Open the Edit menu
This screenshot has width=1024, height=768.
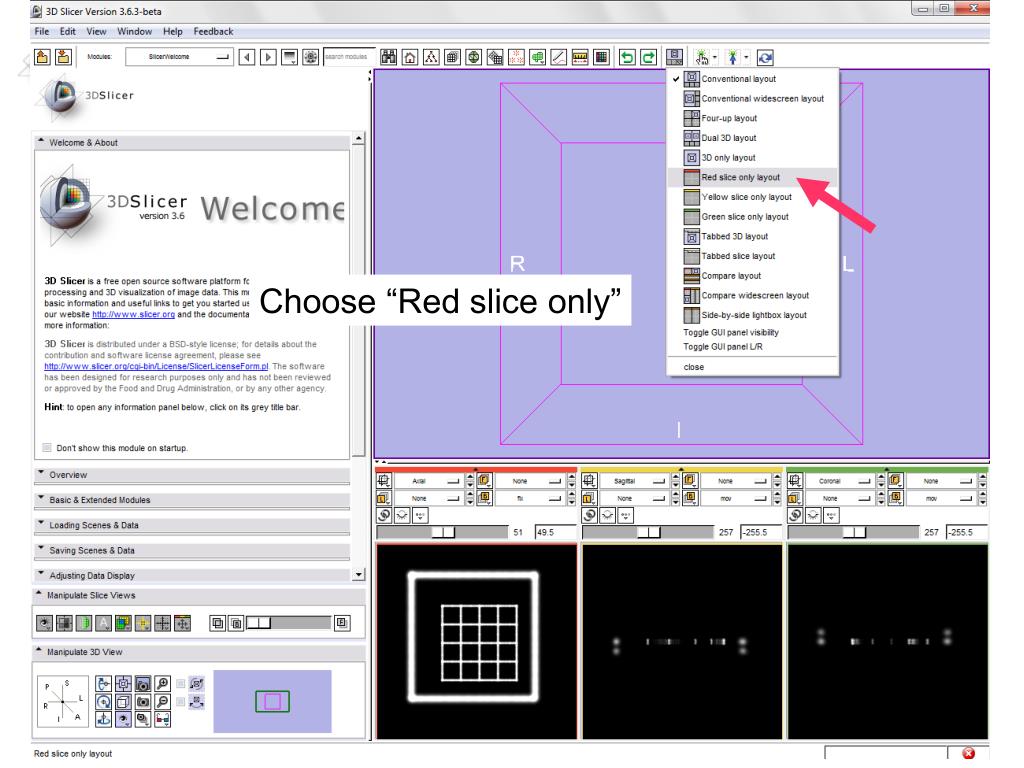(x=67, y=31)
